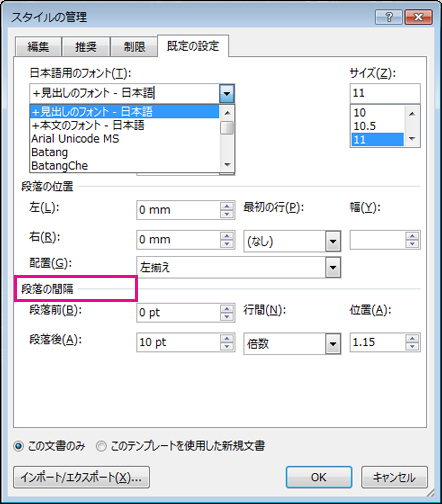Increase the 位置 line spacing value
This screenshot has height=504, width=442.
pos(412,338)
